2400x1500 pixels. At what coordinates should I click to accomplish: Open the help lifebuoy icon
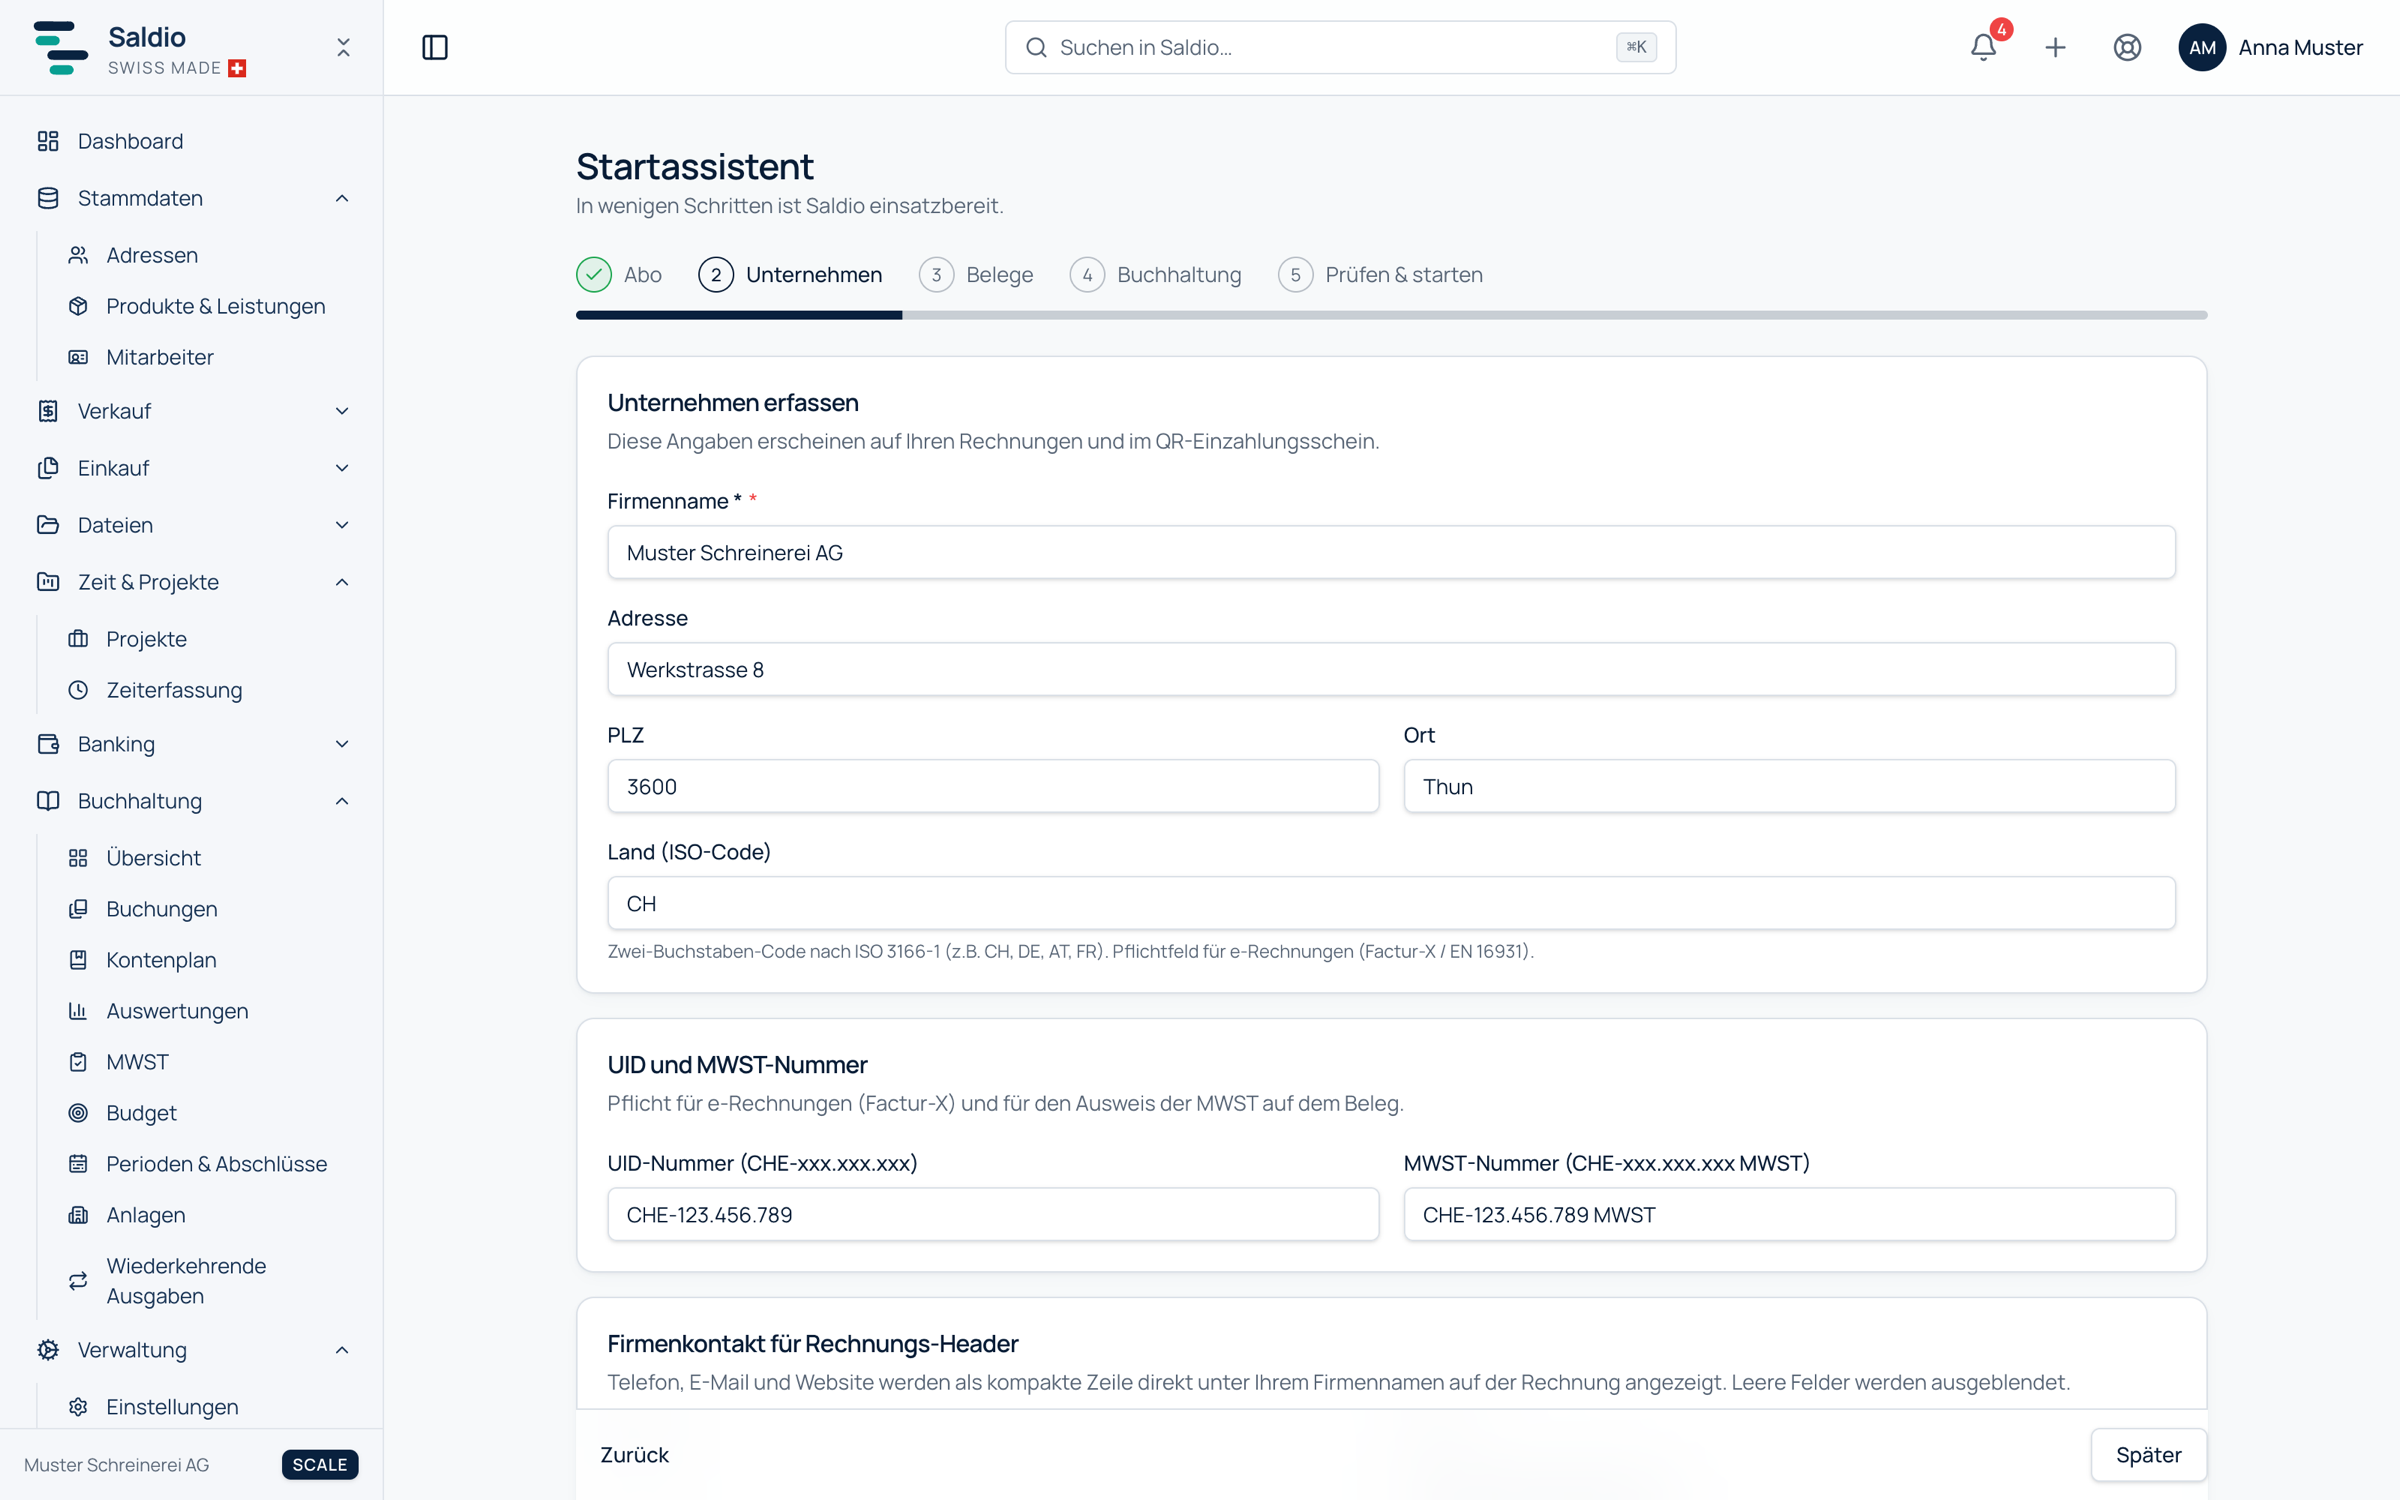coord(2127,47)
